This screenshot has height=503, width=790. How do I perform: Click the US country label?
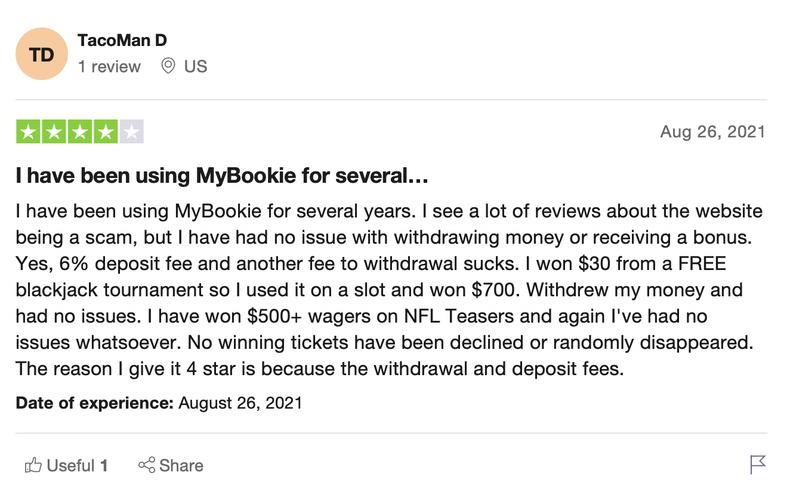pyautogui.click(x=195, y=67)
